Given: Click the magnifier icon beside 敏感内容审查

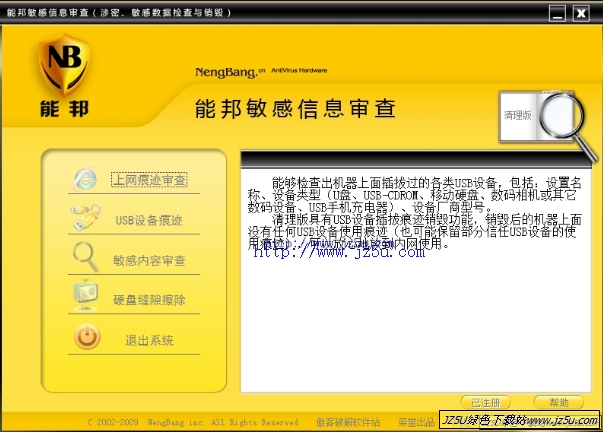Looking at the screenshot, I should tap(86, 257).
